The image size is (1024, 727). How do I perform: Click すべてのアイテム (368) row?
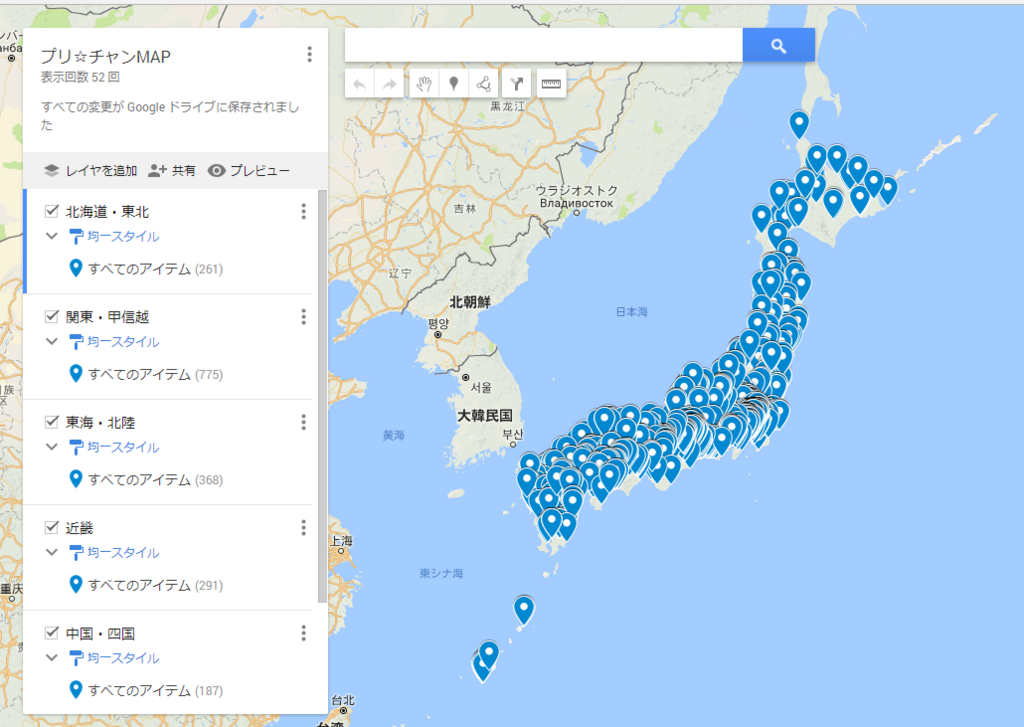(x=146, y=479)
